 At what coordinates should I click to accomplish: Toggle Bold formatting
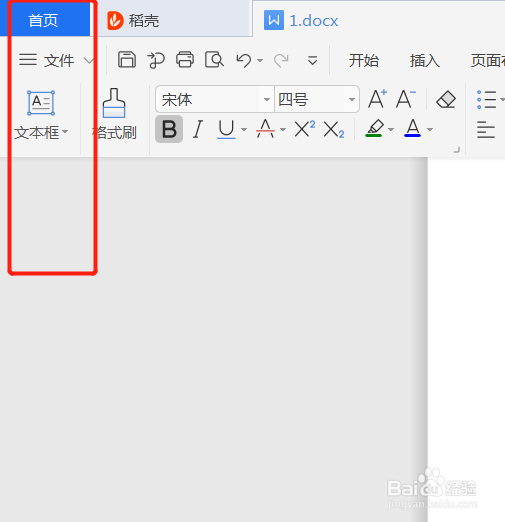[169, 129]
